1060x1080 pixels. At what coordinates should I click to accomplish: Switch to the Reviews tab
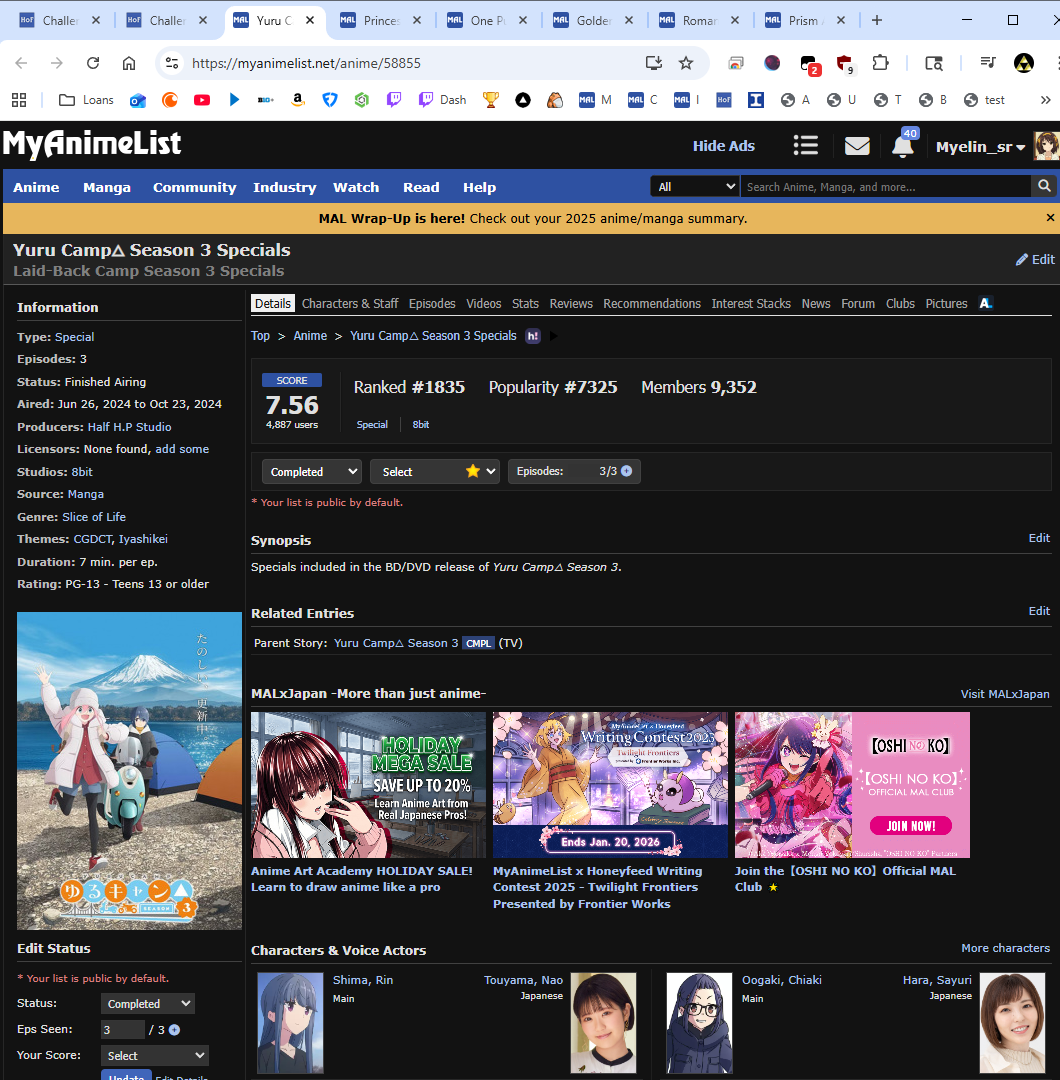click(x=571, y=304)
